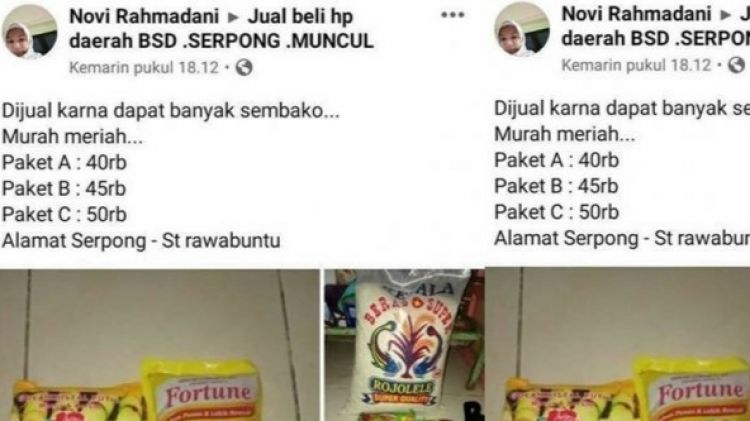Open Novi Rahmadani's avatar in first post

(30, 31)
